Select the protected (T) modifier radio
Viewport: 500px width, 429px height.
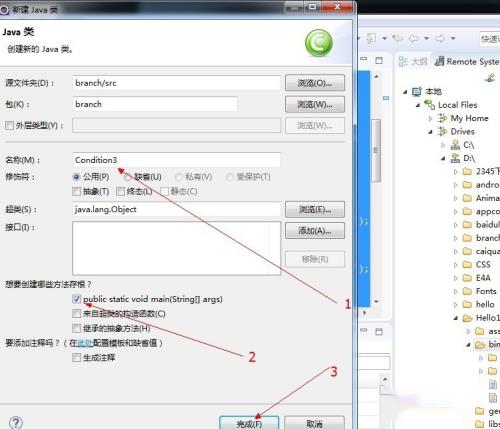tap(229, 177)
